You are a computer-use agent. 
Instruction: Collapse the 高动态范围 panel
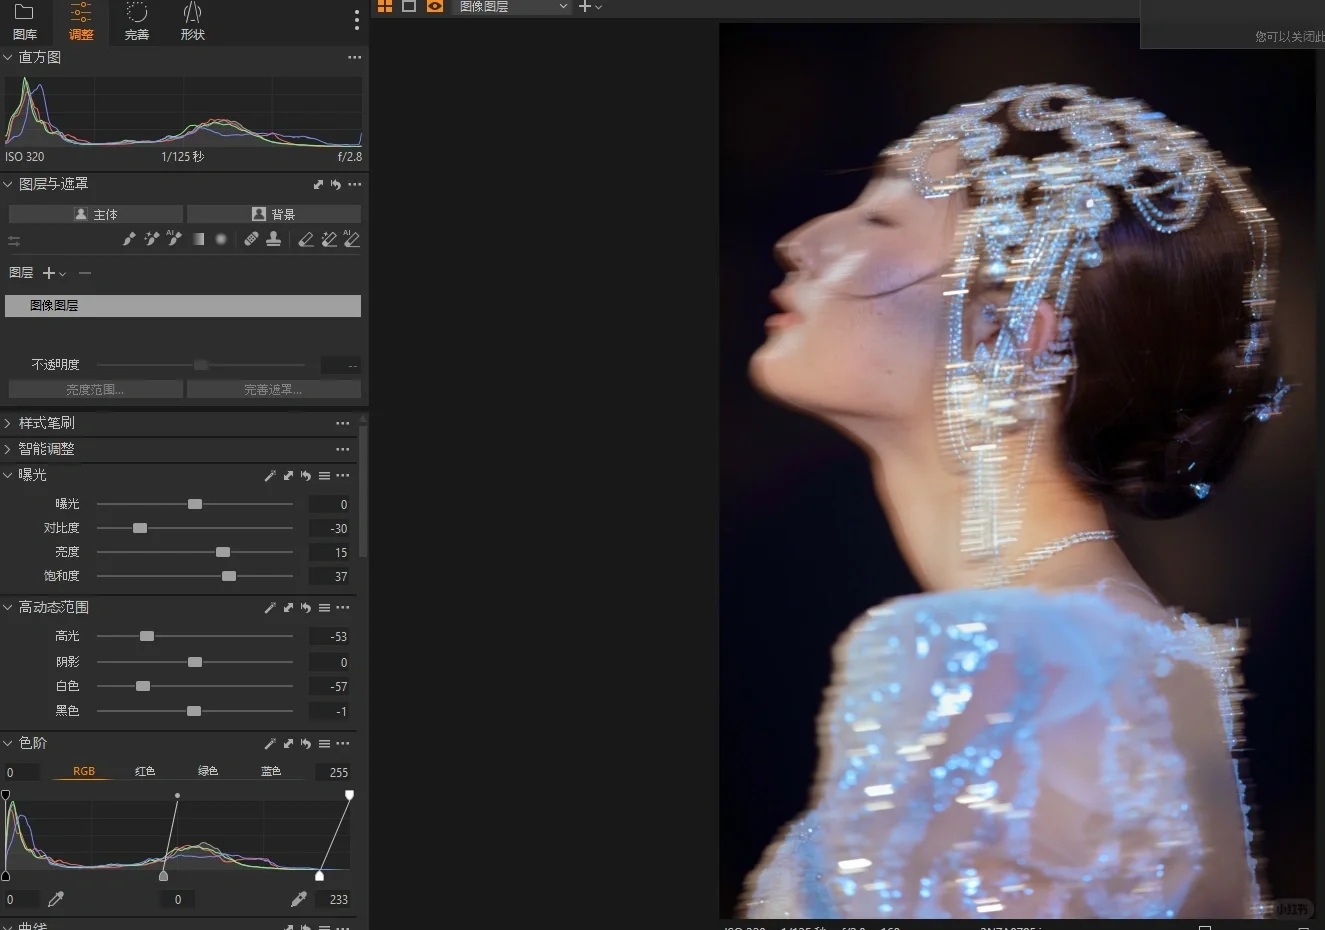pos(8,607)
